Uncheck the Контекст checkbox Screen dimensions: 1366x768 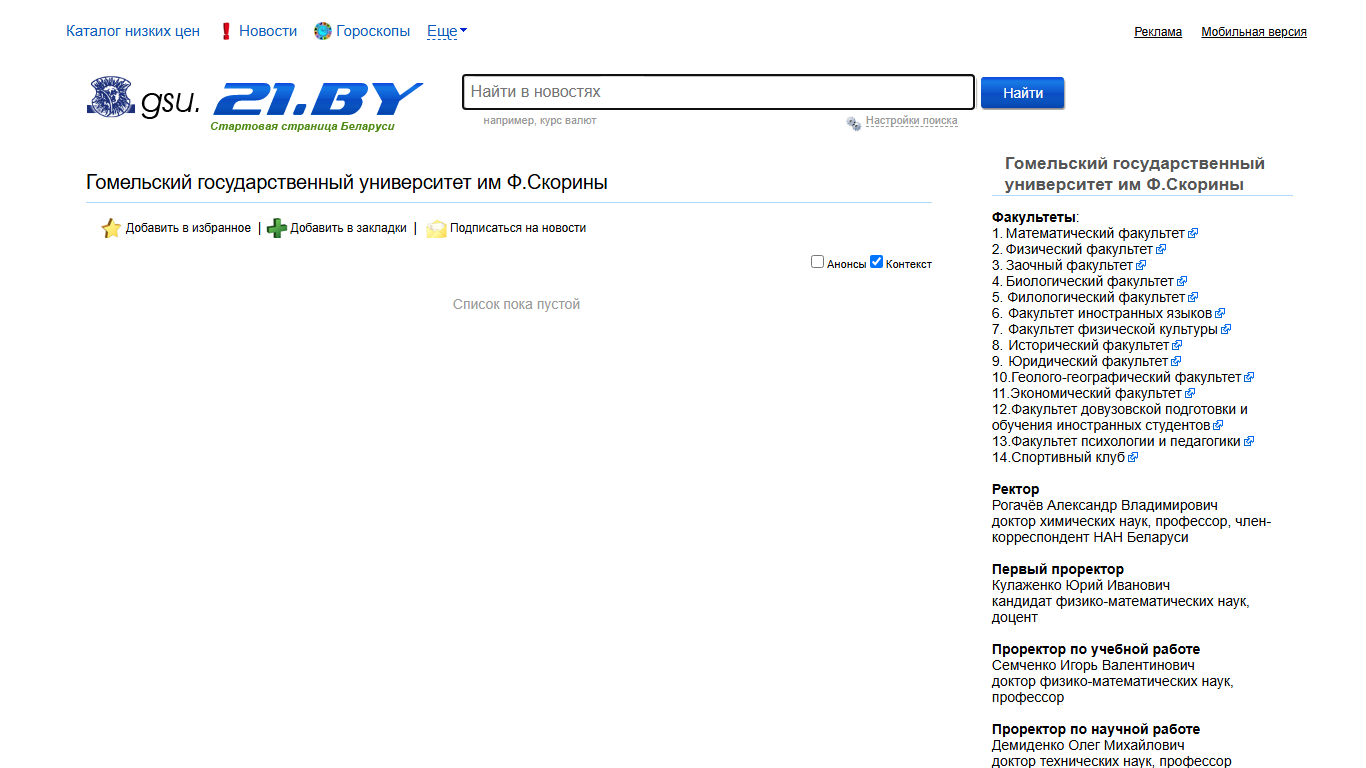pyautogui.click(x=876, y=262)
